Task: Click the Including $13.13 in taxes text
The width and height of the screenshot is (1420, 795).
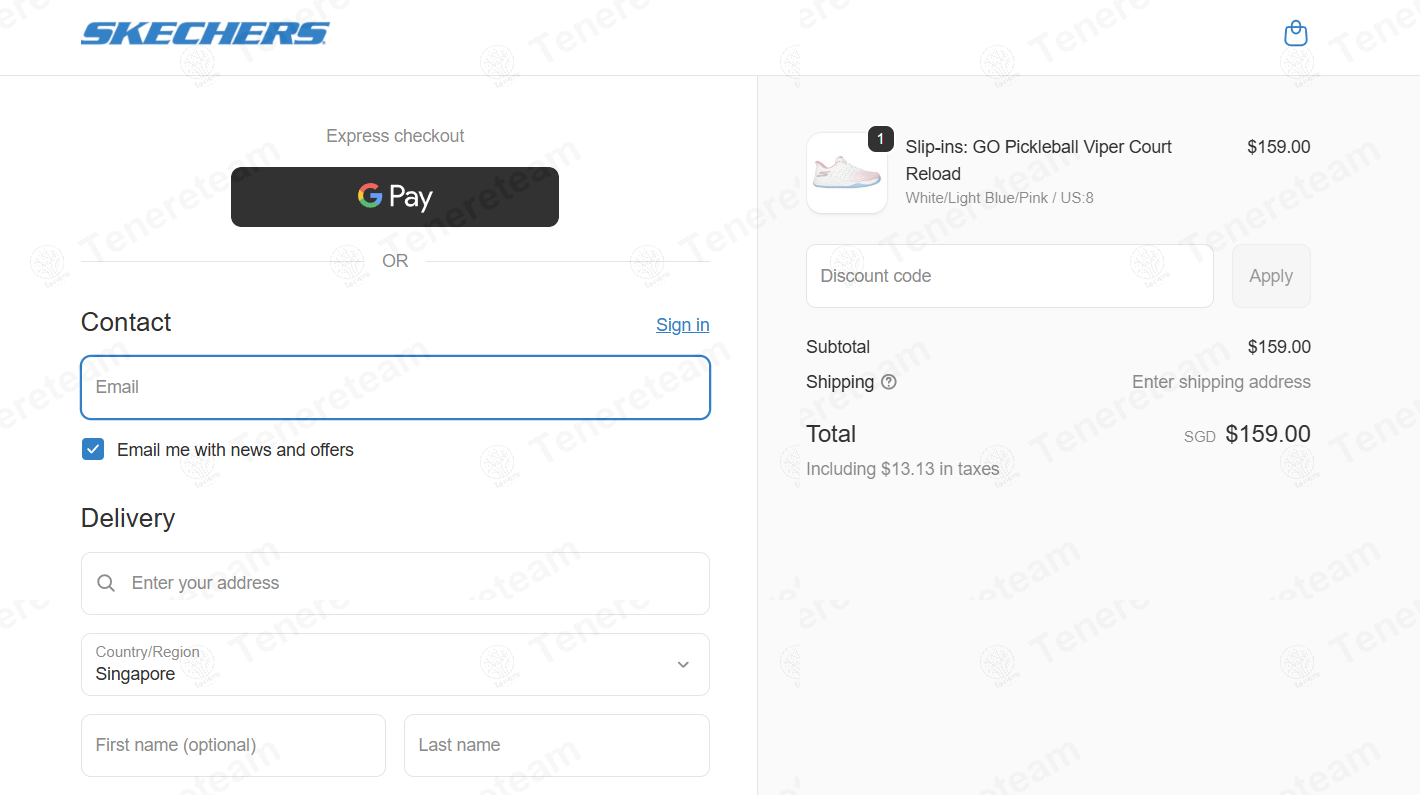Action: [903, 469]
